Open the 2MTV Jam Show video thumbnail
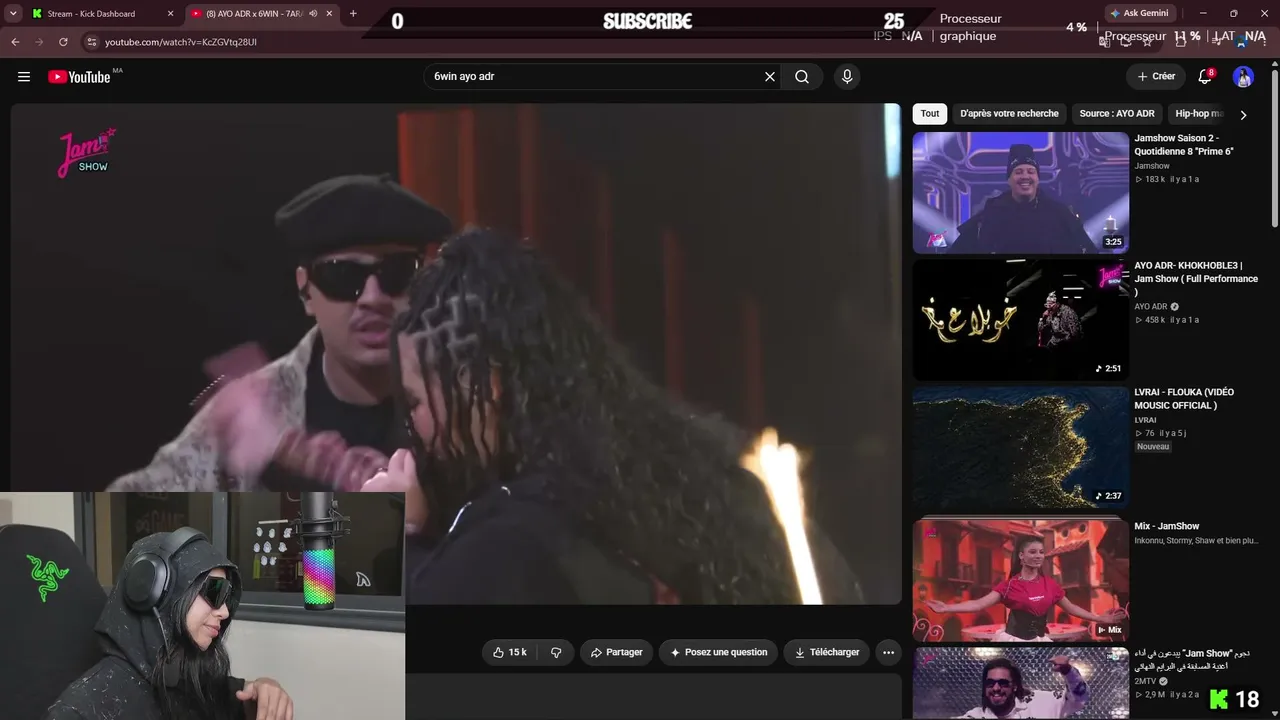Image resolution: width=1280 pixels, height=720 pixels. (1020, 683)
